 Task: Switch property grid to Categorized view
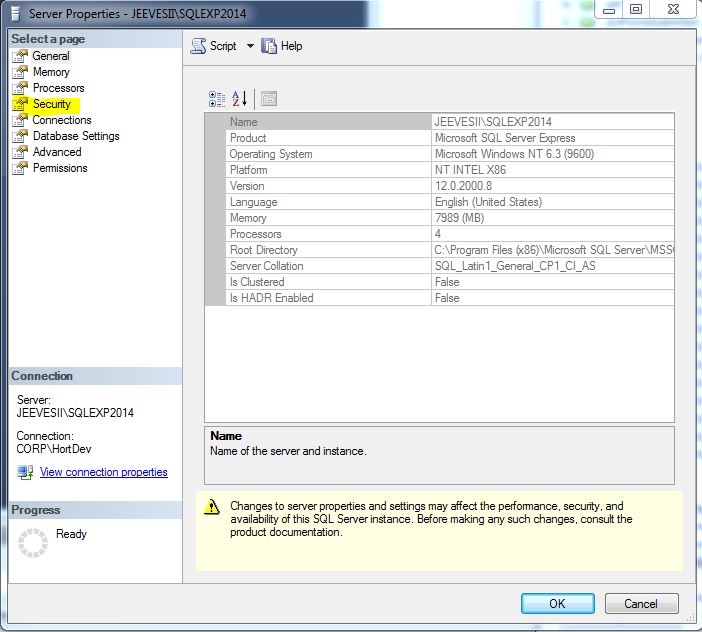tap(217, 99)
